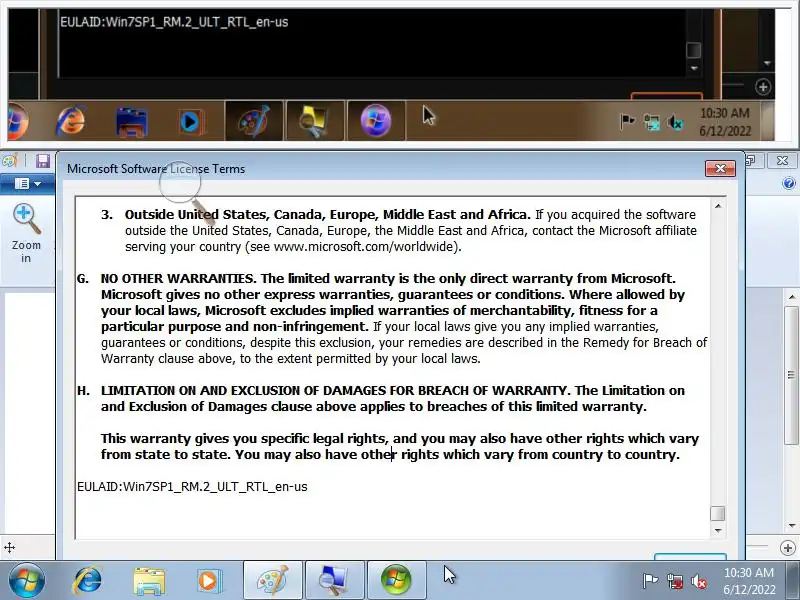Open Paint Help with the blue question mark
800x600 pixels.
coord(788,184)
